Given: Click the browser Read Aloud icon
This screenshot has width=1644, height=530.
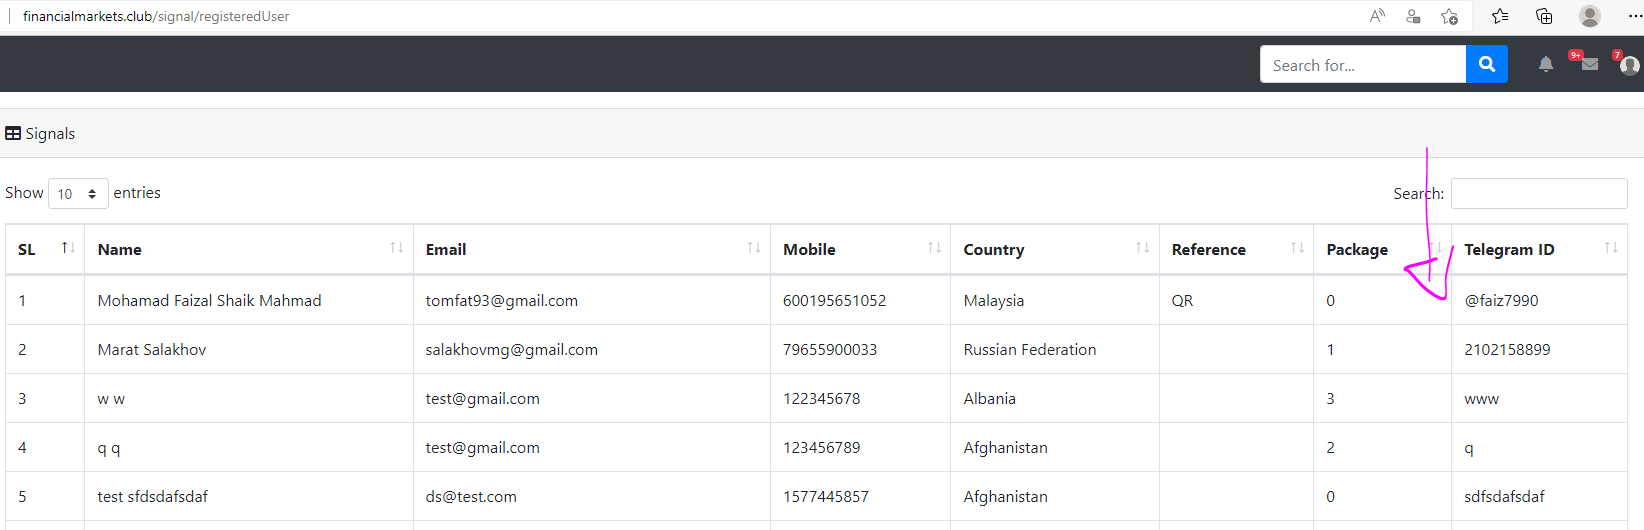Looking at the screenshot, I should 1377,16.
